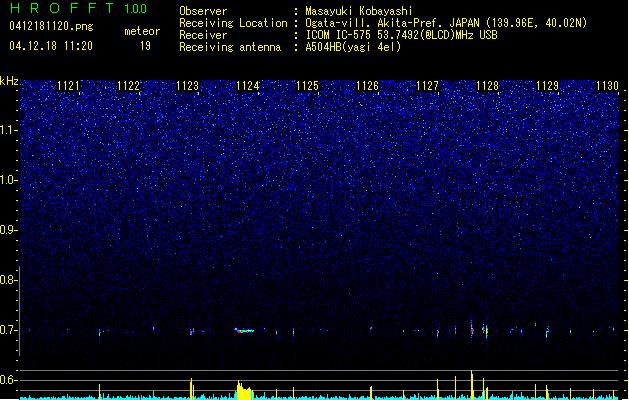Click the tallest yellow power spike near 1128
The image size is (629, 400).
[x=472, y=385]
